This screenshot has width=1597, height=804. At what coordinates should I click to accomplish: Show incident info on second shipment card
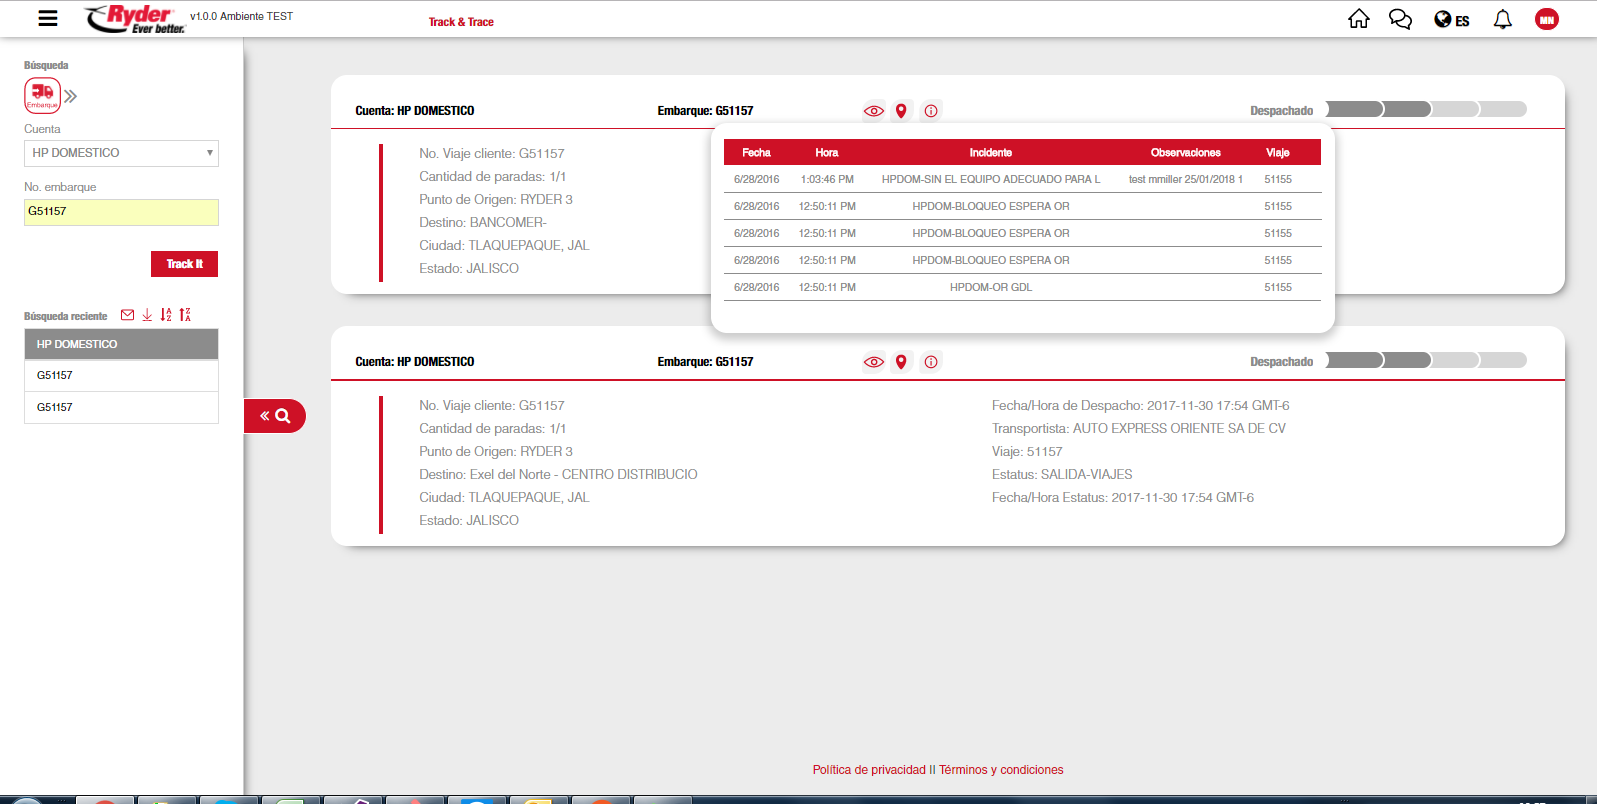931,362
